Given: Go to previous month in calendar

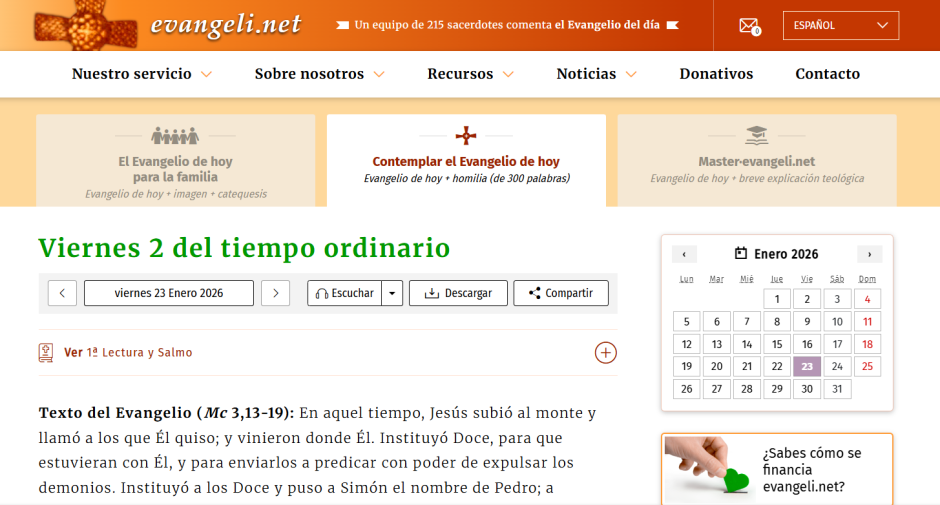Looking at the screenshot, I should click(x=684, y=254).
